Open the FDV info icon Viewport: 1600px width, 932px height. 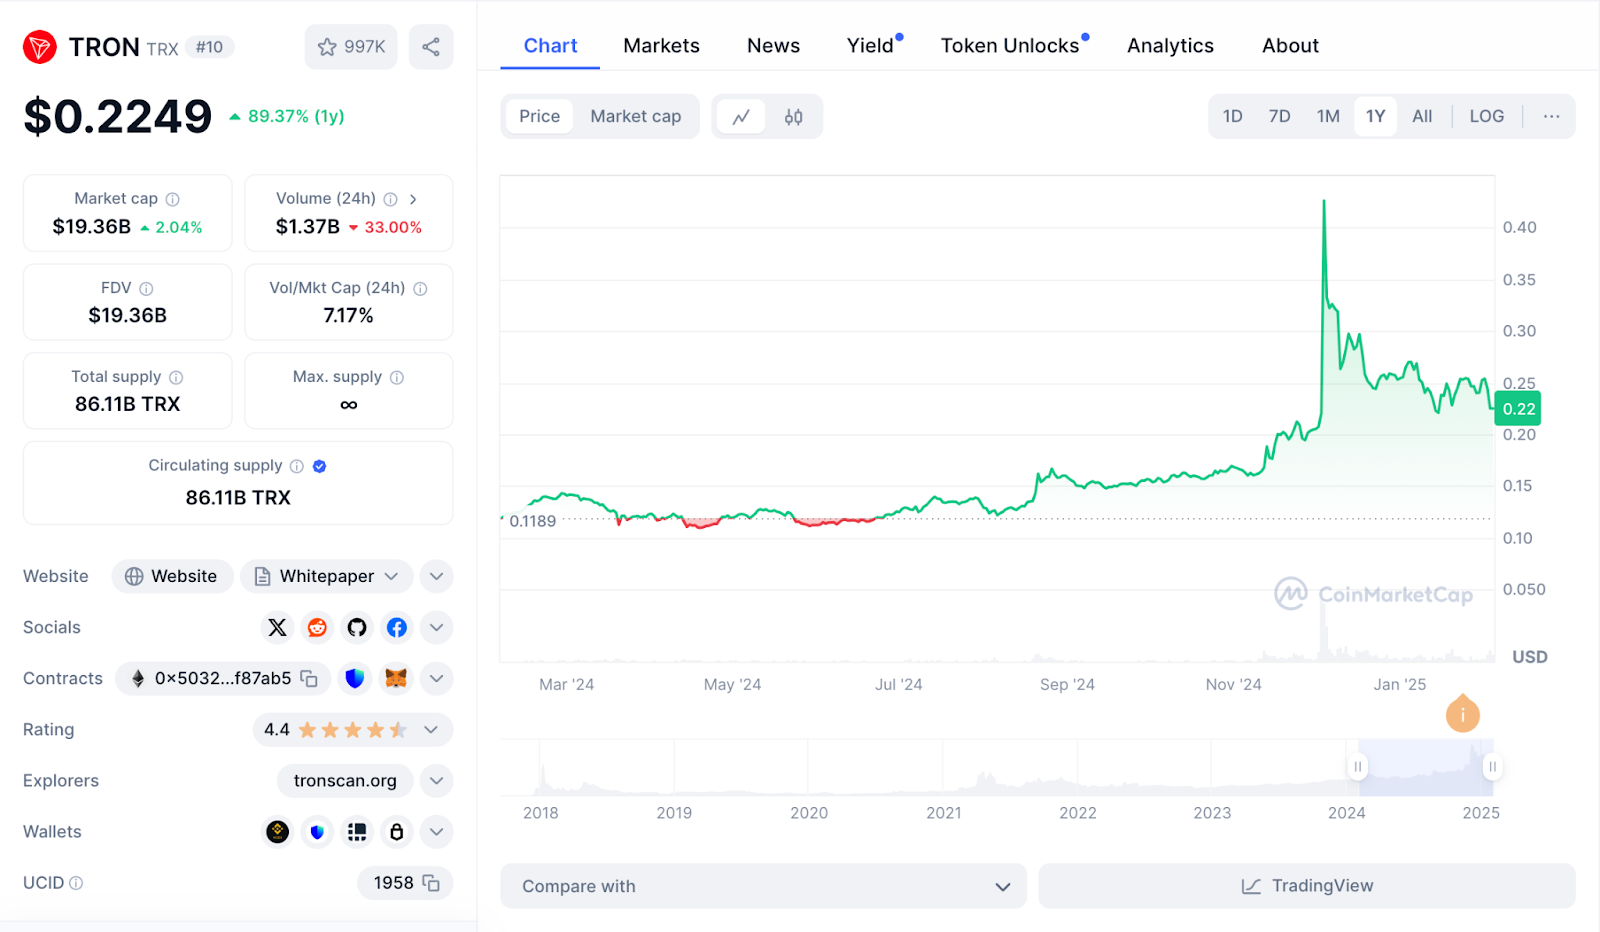(x=146, y=288)
